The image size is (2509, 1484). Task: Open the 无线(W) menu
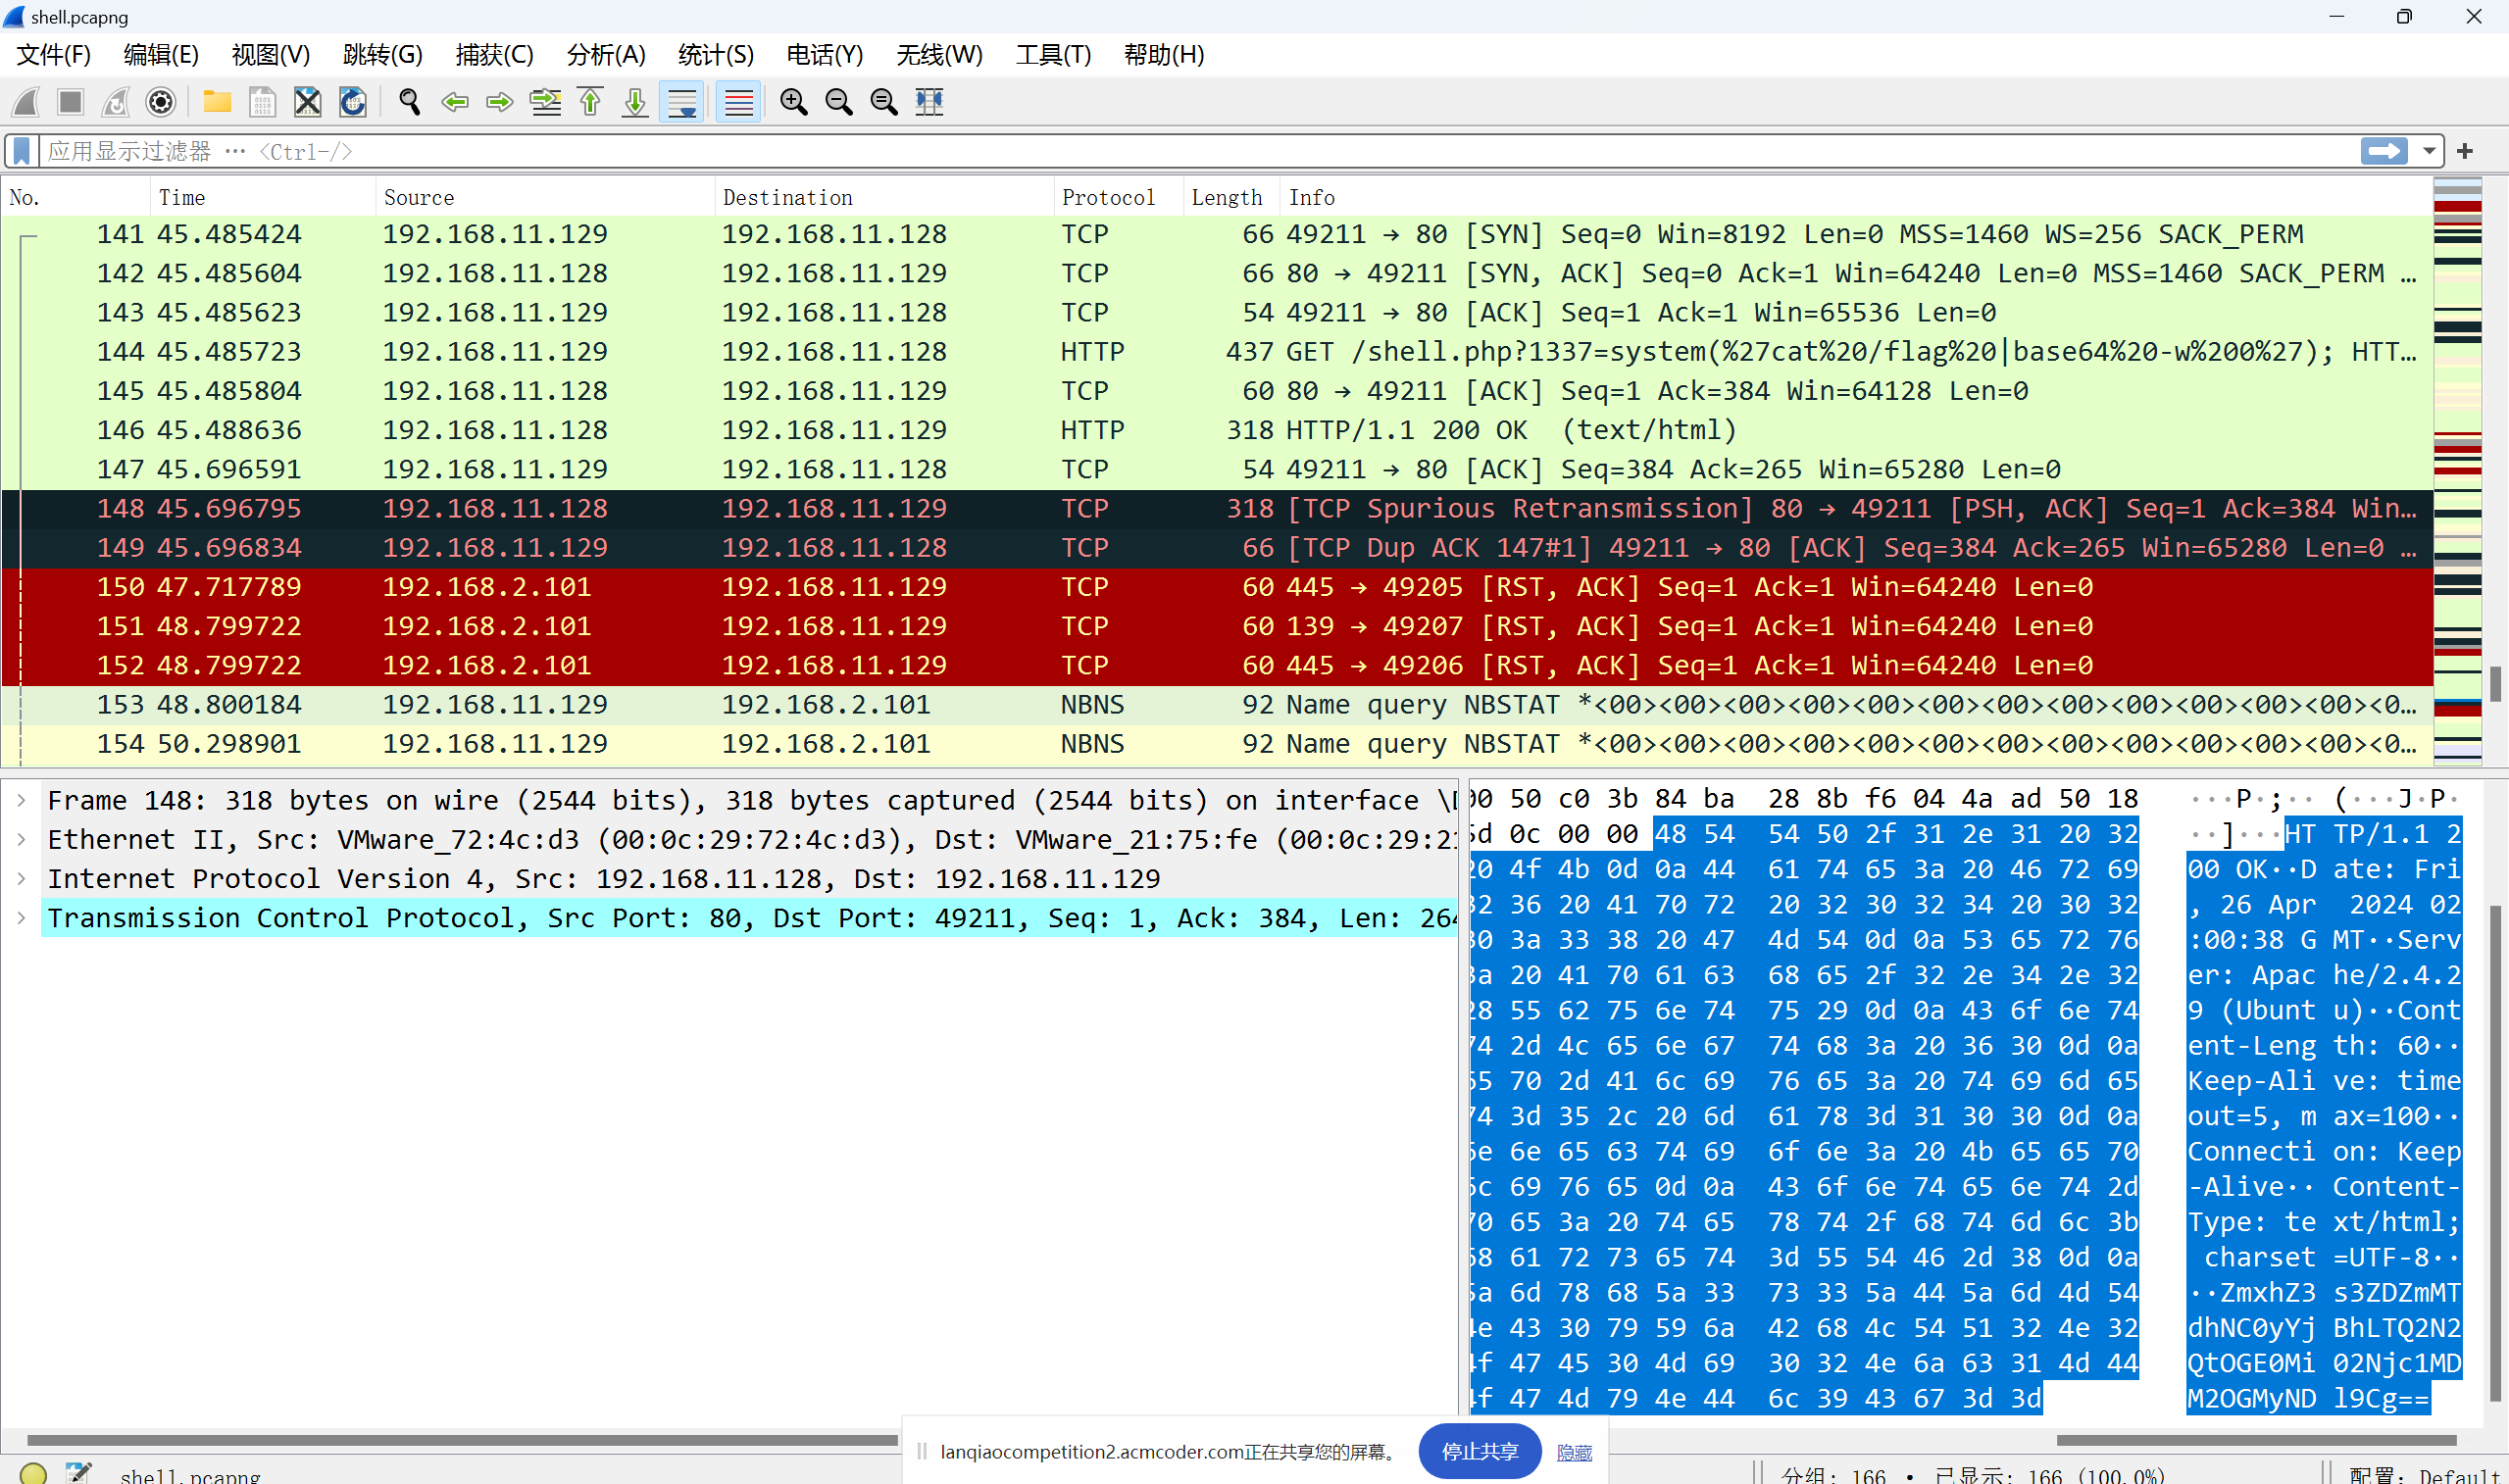click(939, 54)
